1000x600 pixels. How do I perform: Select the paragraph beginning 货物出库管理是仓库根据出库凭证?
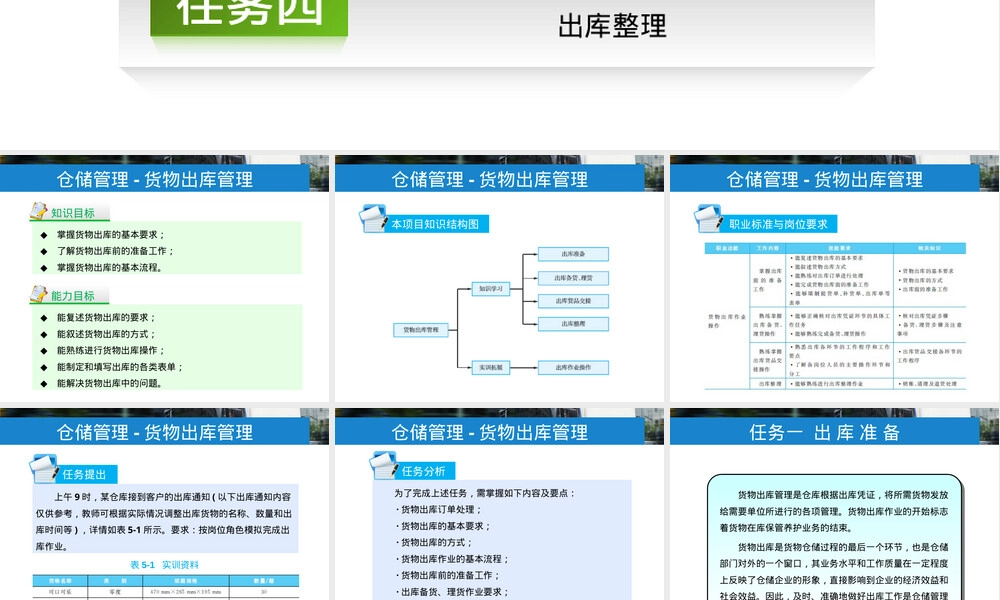click(x=834, y=511)
